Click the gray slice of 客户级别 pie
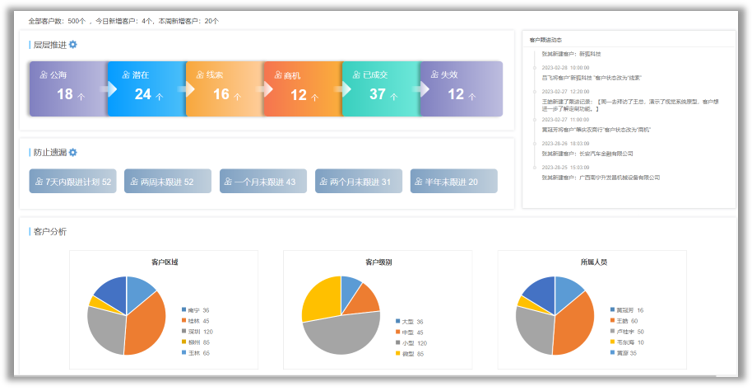752x388 pixels. click(343, 336)
